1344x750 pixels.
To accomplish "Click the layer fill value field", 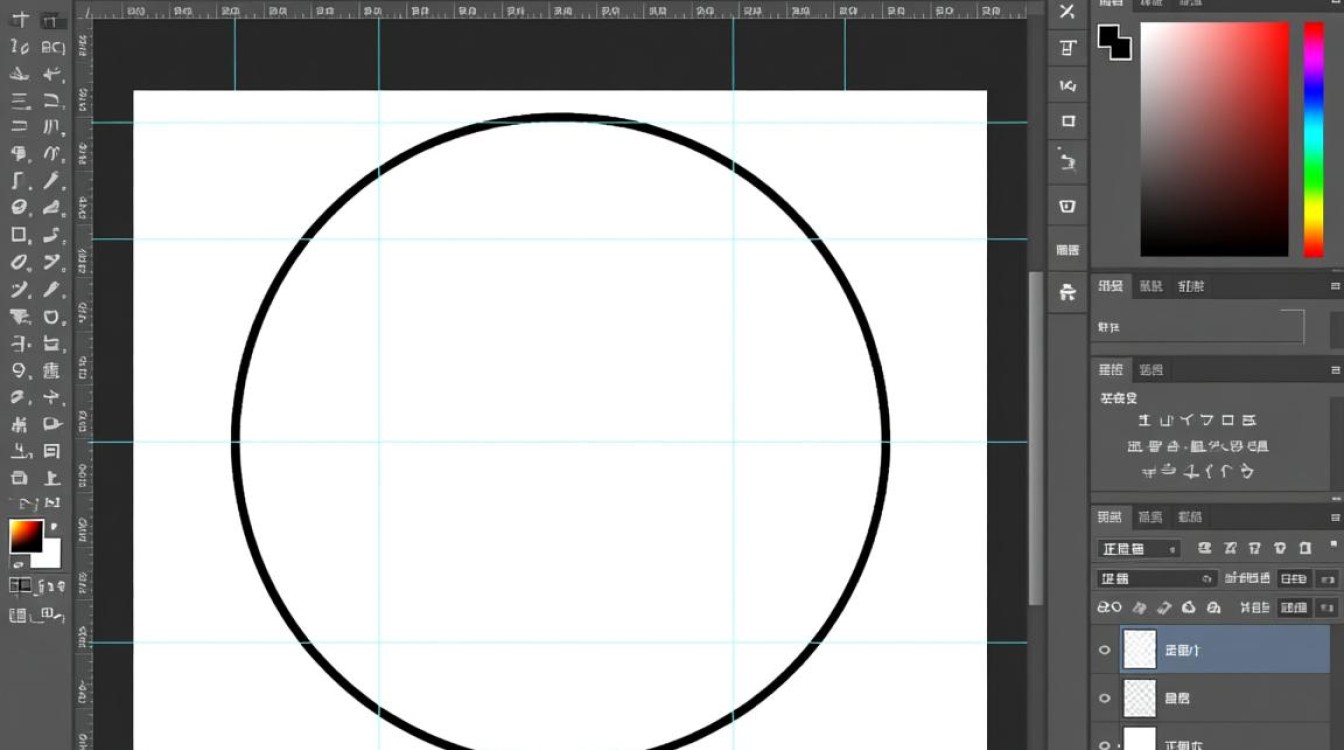I will click(x=1294, y=608).
